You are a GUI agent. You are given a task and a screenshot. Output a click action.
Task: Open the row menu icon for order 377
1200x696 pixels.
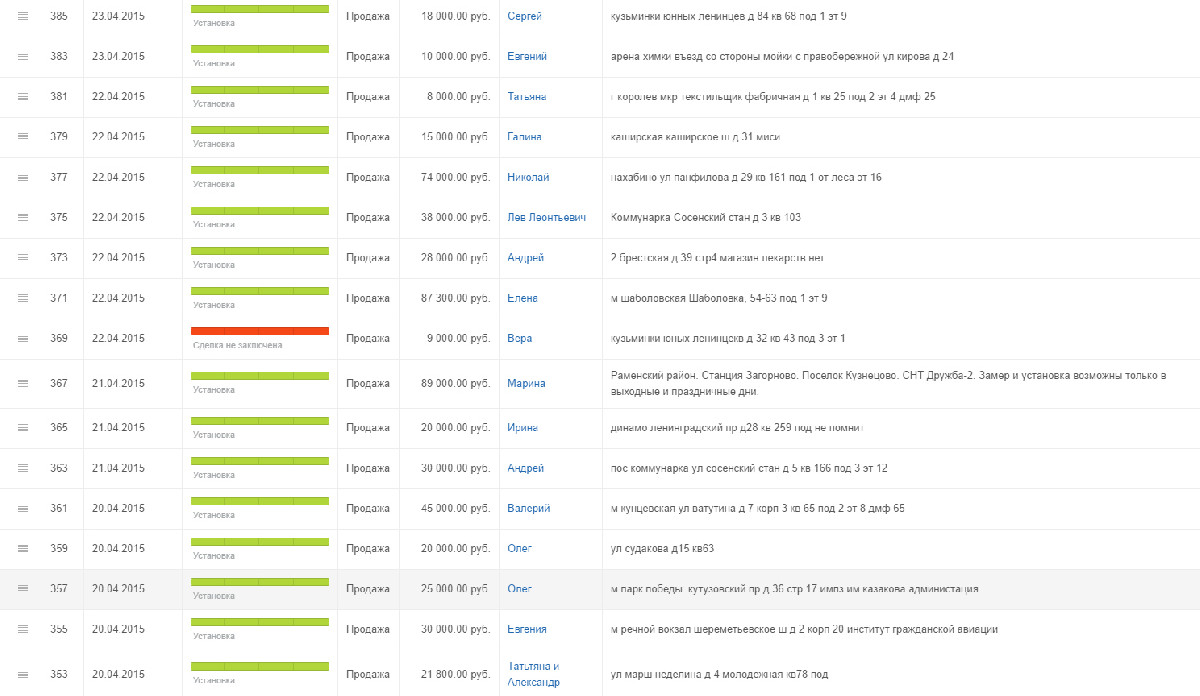[x=23, y=178]
